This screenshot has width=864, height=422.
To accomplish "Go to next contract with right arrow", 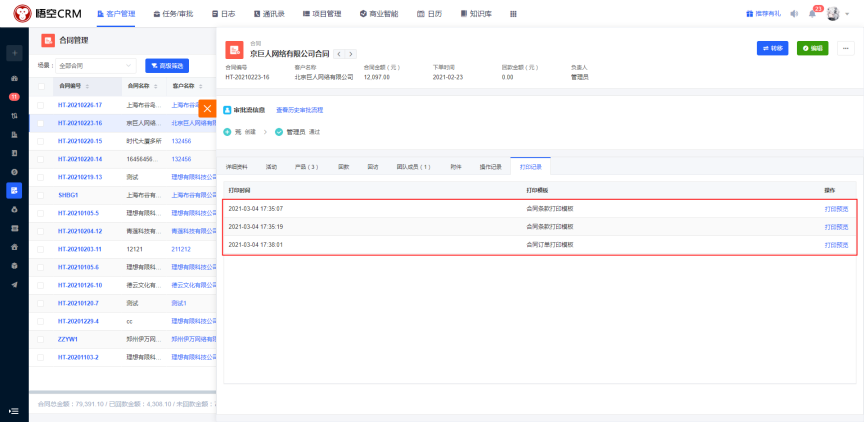I will pos(351,53).
